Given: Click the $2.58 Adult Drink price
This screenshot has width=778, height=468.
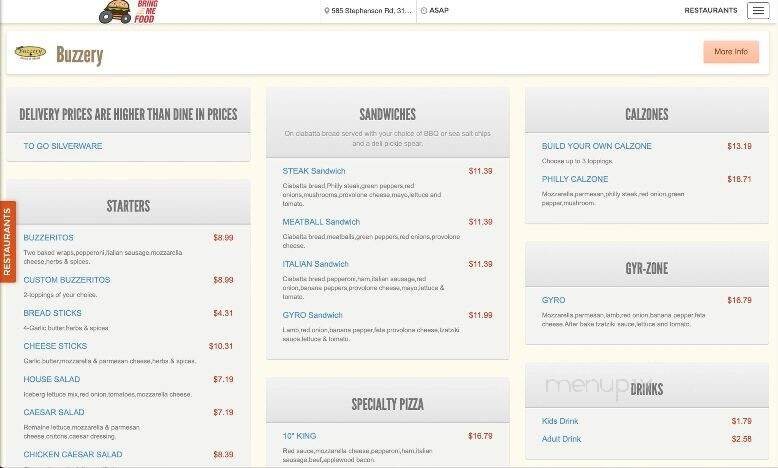Looking at the screenshot, I should pos(741,439).
